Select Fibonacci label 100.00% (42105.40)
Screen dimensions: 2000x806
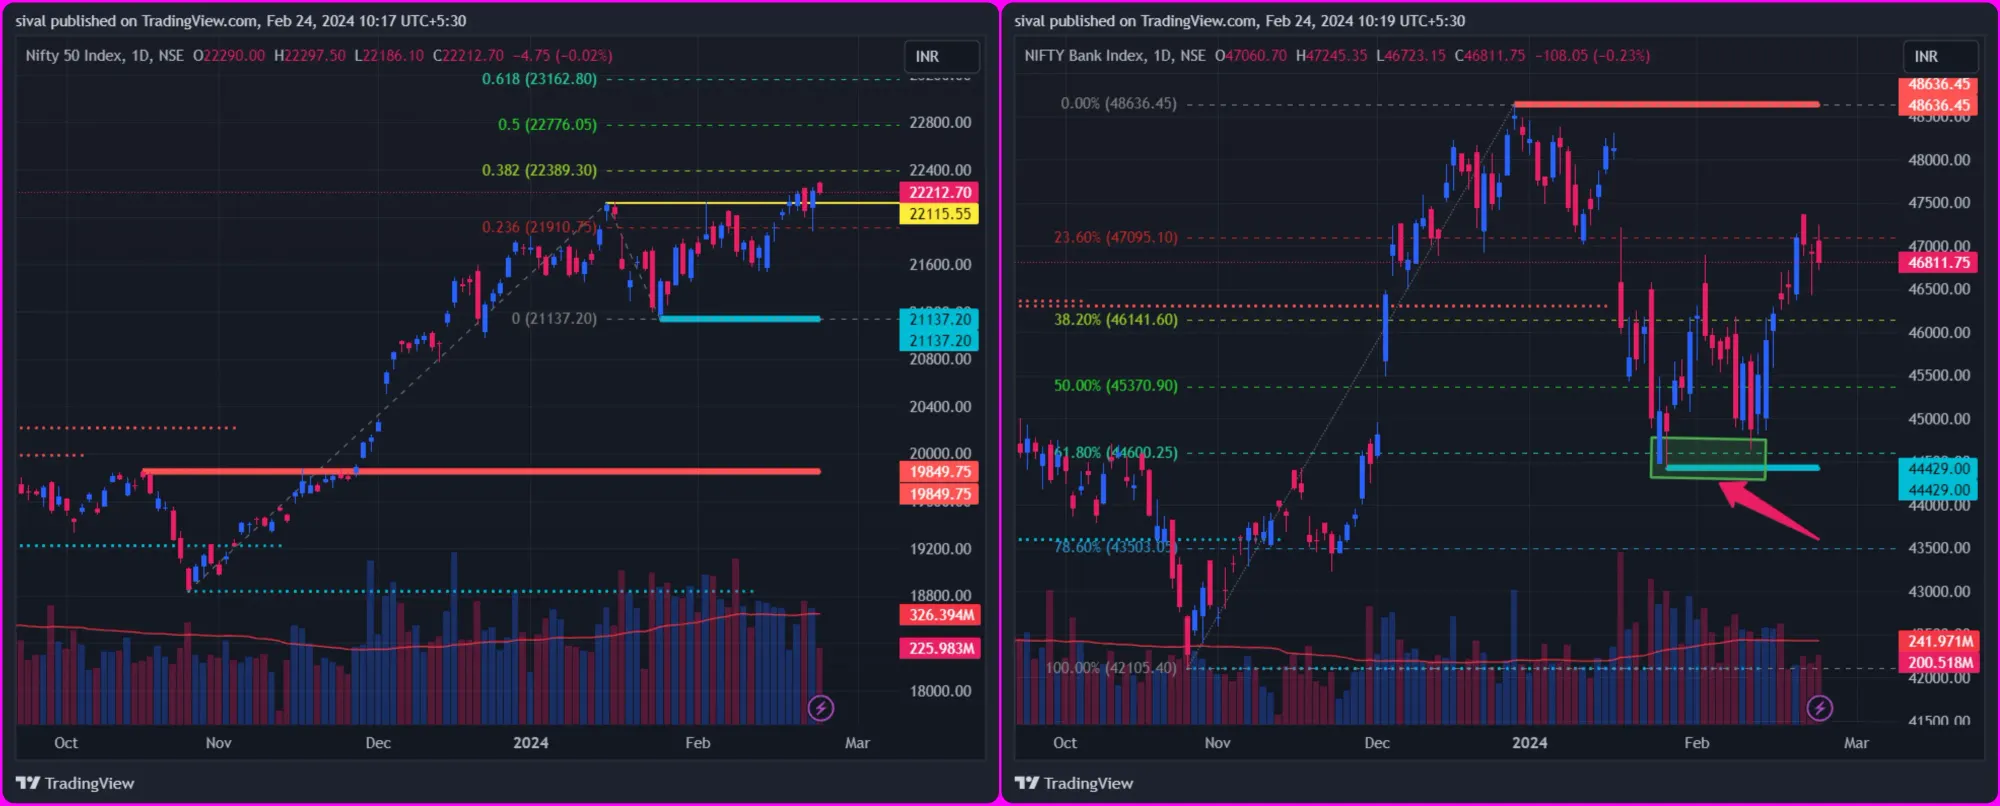1111,668
